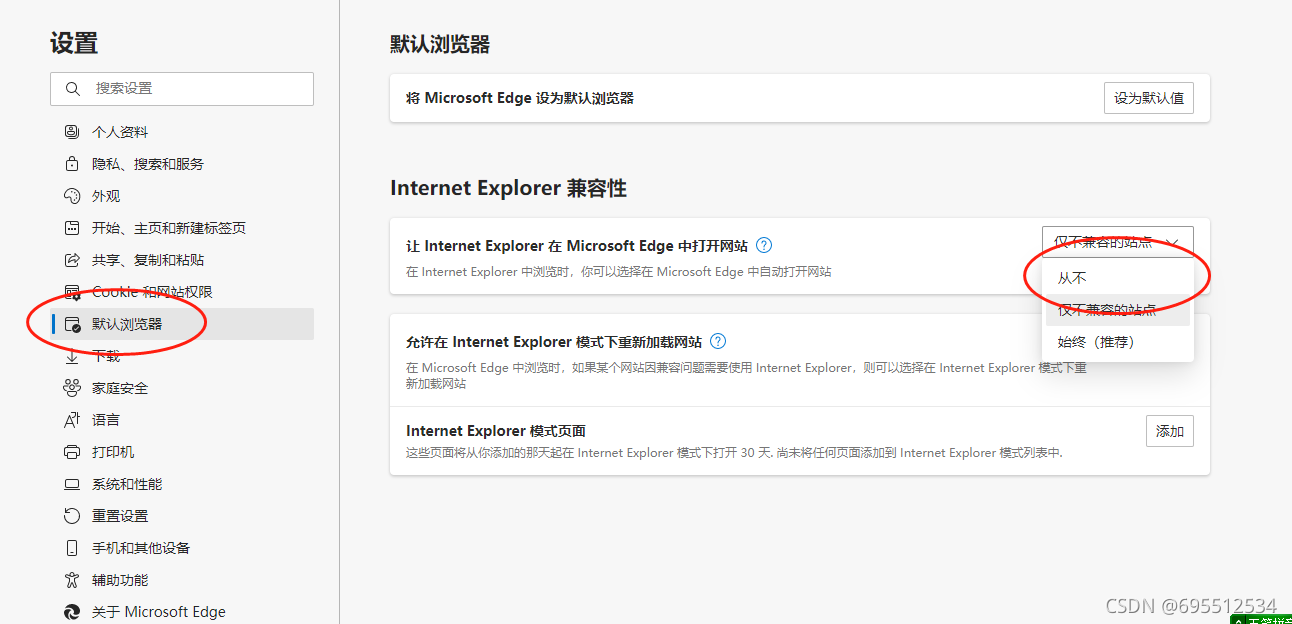Choose 仅不兼容的站点 option in the list
Viewport: 1292px width, 624px height.
(1118, 310)
